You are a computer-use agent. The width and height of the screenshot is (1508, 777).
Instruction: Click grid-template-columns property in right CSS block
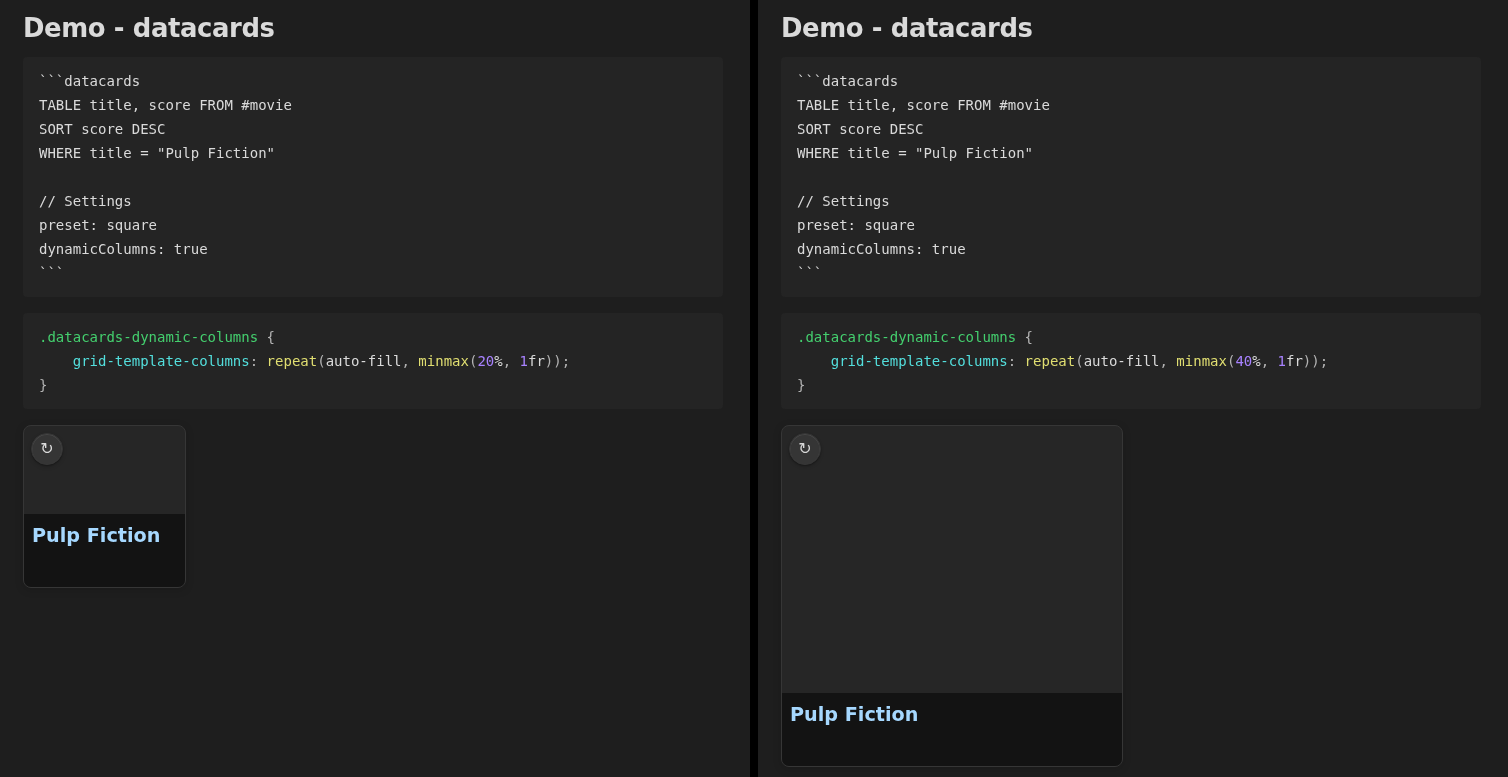918,361
